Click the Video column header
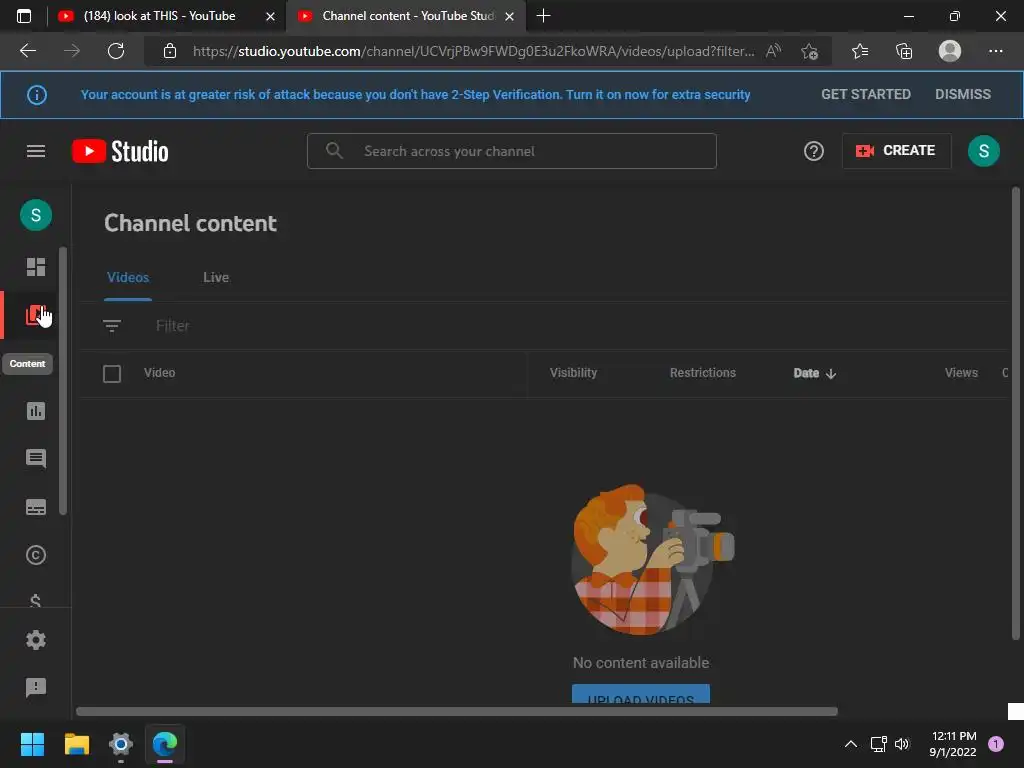The height and width of the screenshot is (768, 1024). 159,373
